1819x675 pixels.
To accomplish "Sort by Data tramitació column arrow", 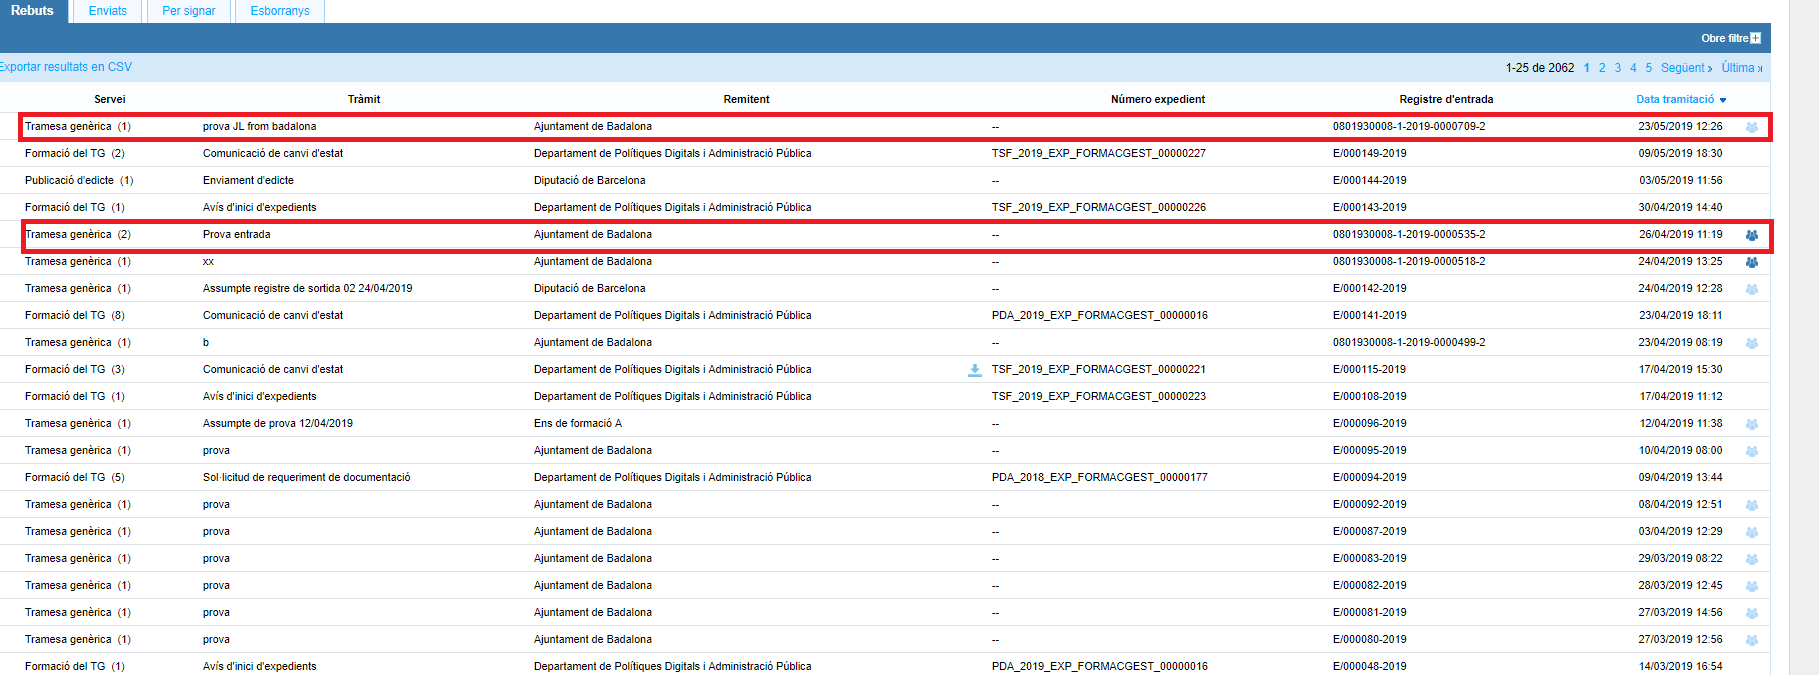I will [1723, 100].
